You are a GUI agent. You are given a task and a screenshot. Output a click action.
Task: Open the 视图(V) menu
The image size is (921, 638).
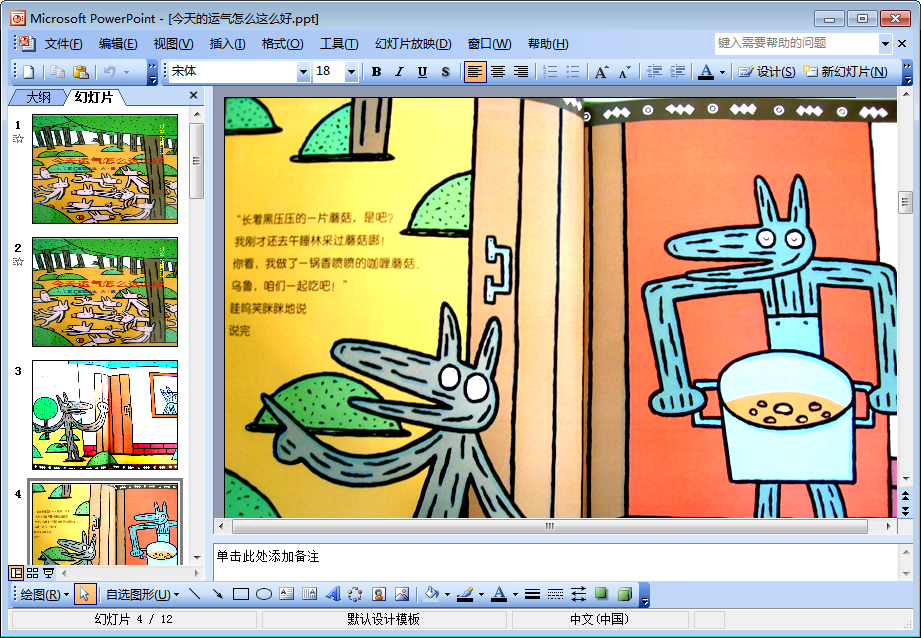click(173, 43)
